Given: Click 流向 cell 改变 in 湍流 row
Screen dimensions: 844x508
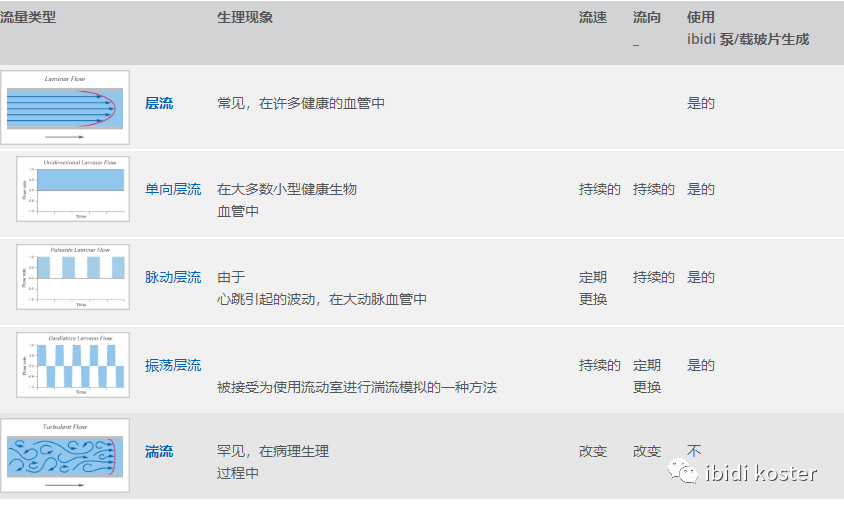Looking at the screenshot, I should [x=646, y=451].
